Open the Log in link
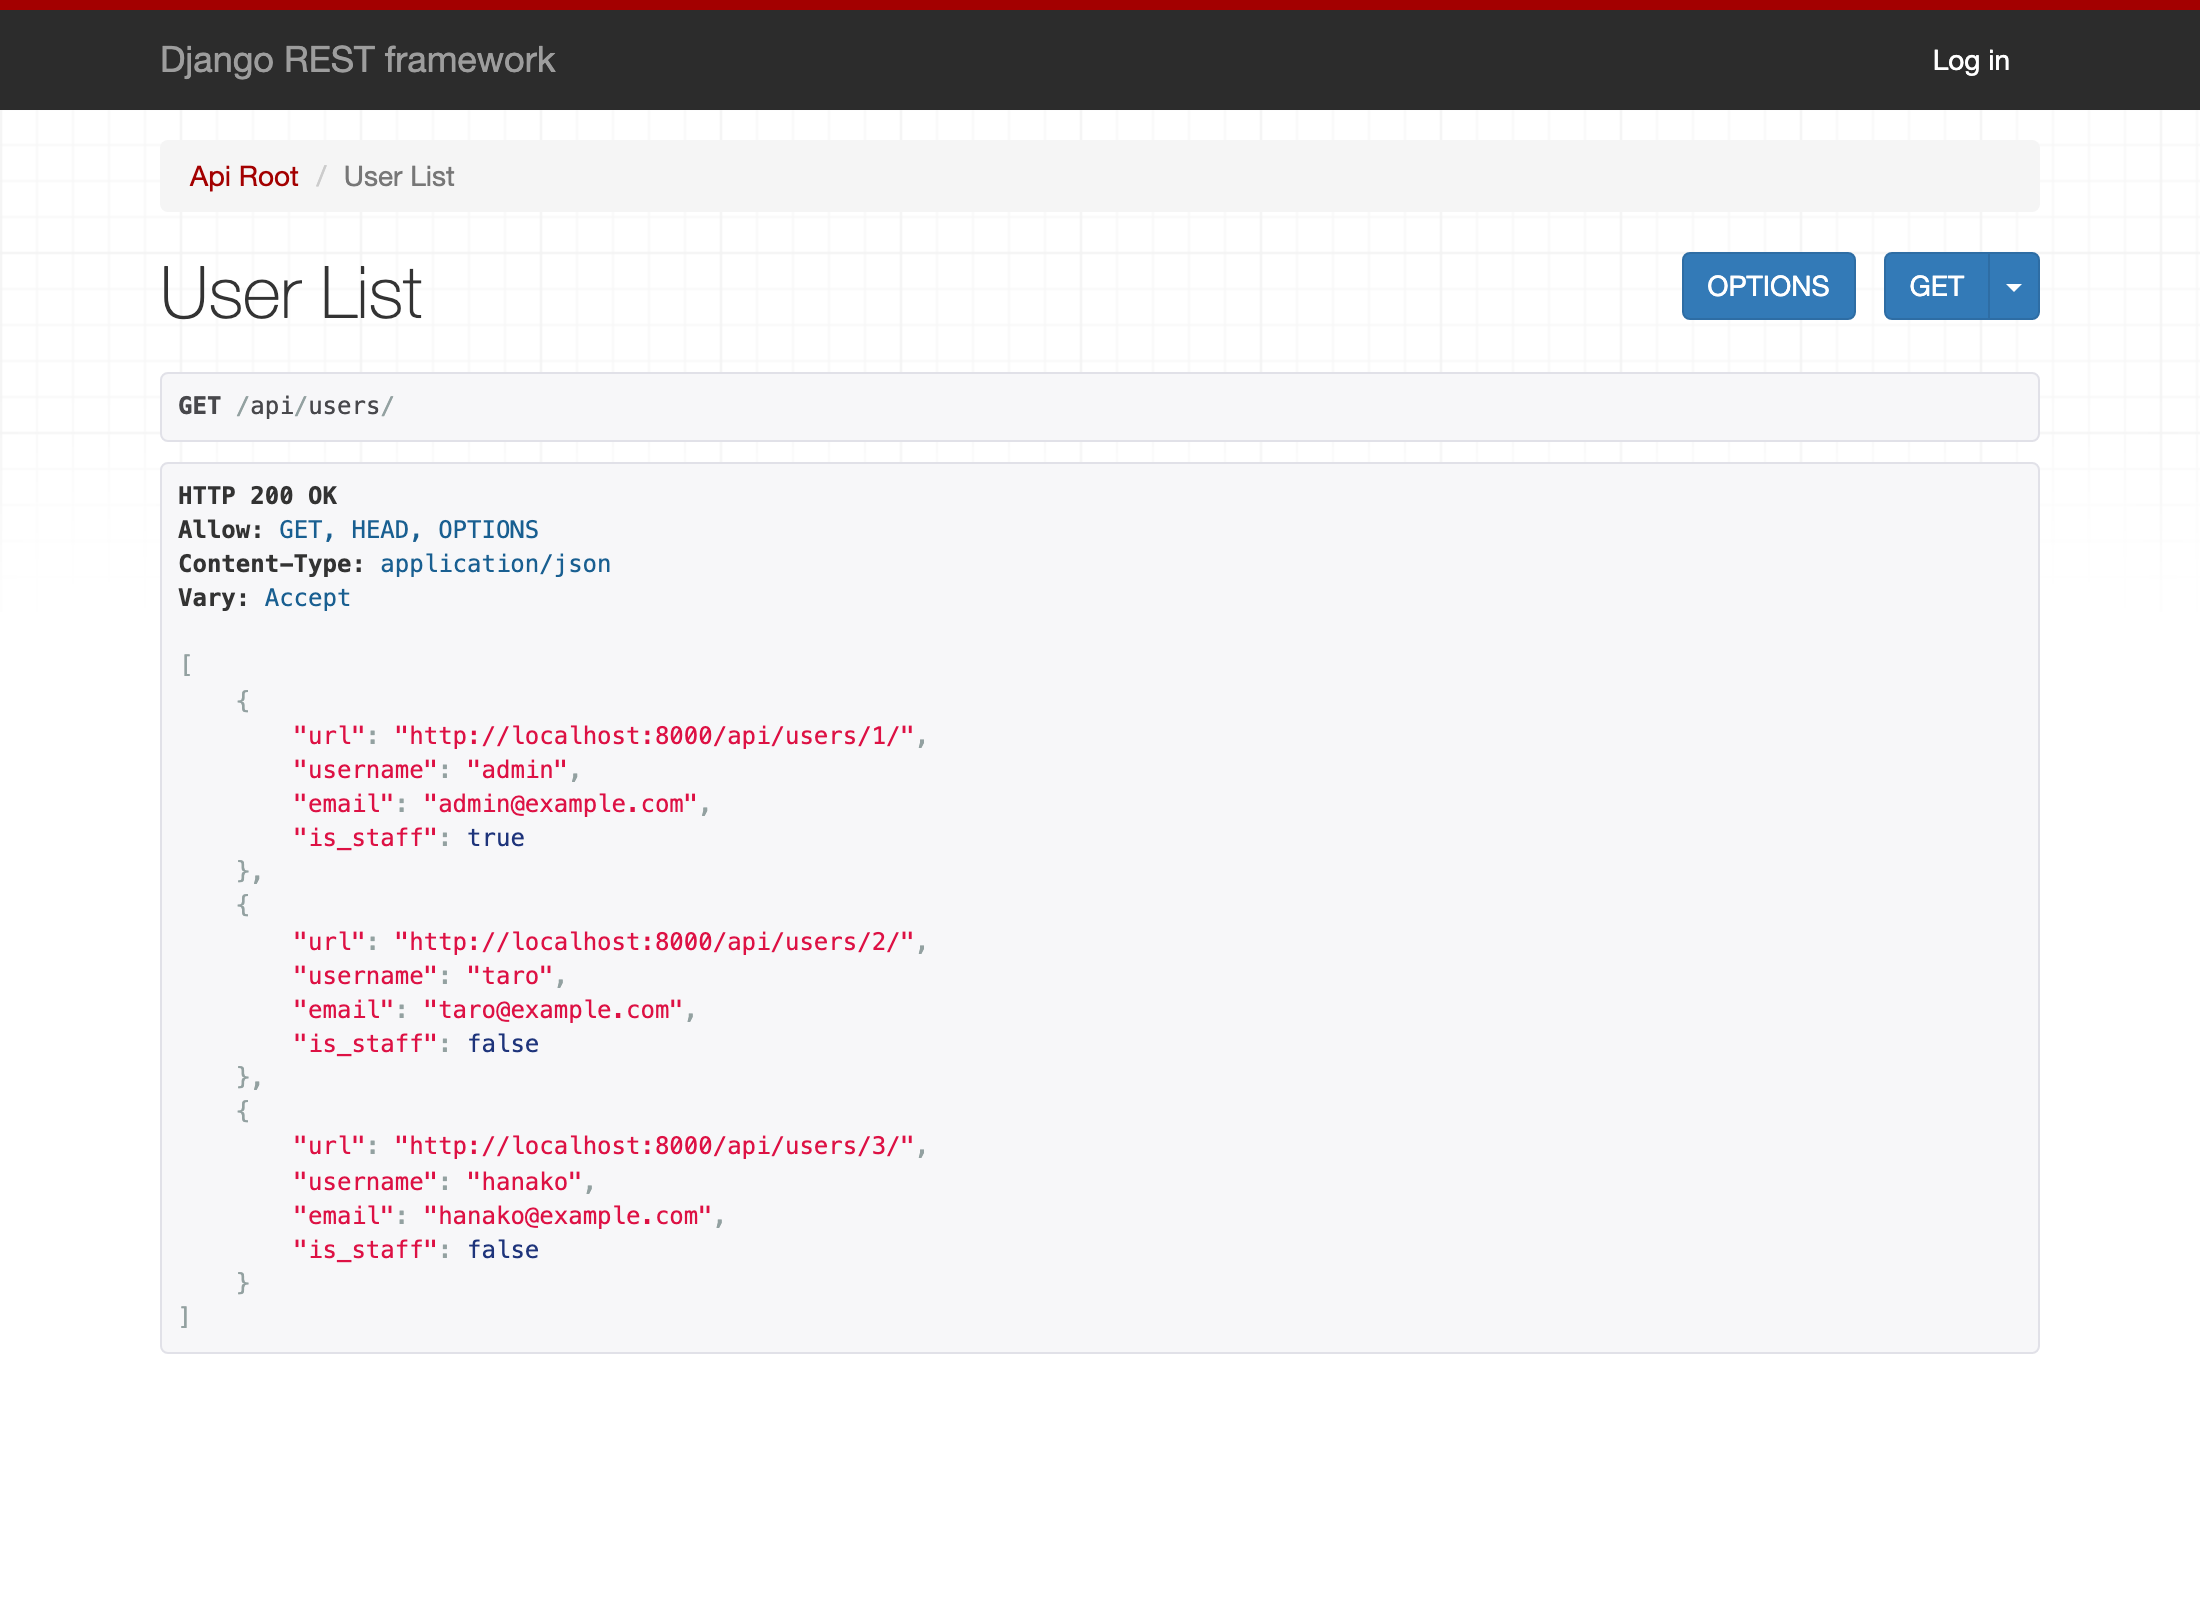2200x1600 pixels. [x=1970, y=61]
